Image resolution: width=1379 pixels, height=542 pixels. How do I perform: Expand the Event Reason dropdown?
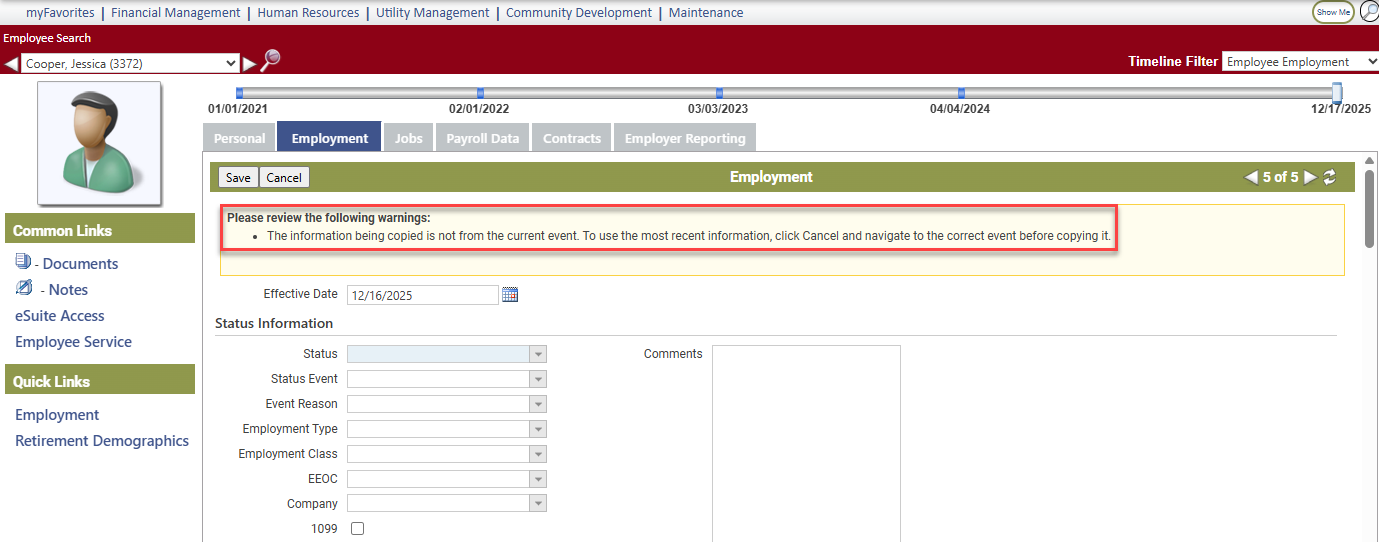pos(538,404)
